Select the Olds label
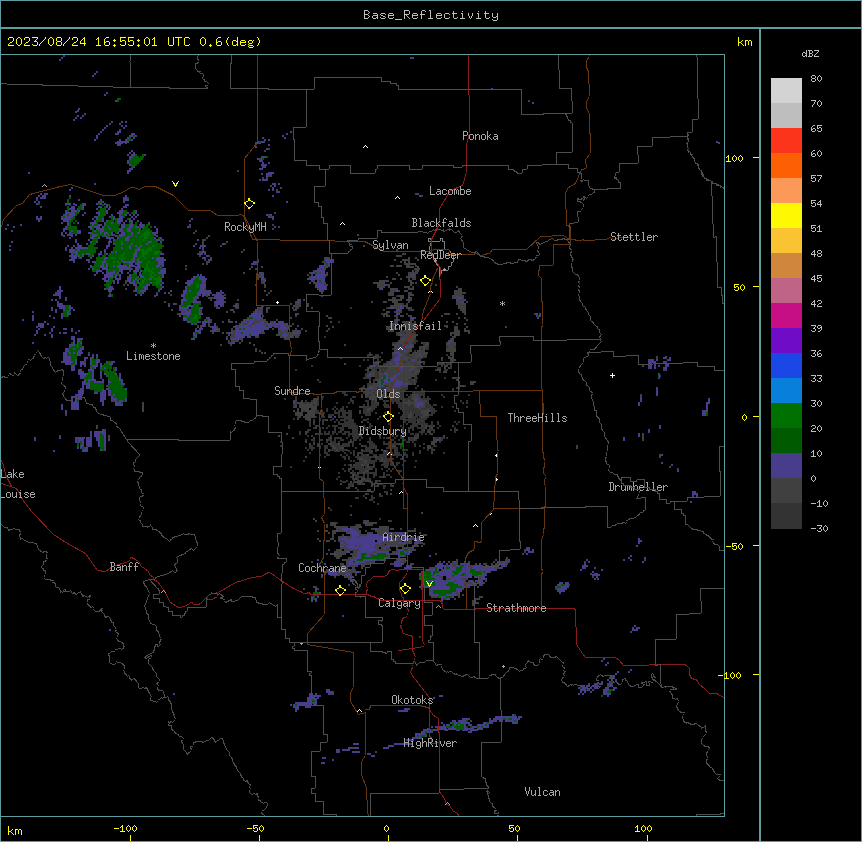The image size is (862, 842). (x=388, y=394)
